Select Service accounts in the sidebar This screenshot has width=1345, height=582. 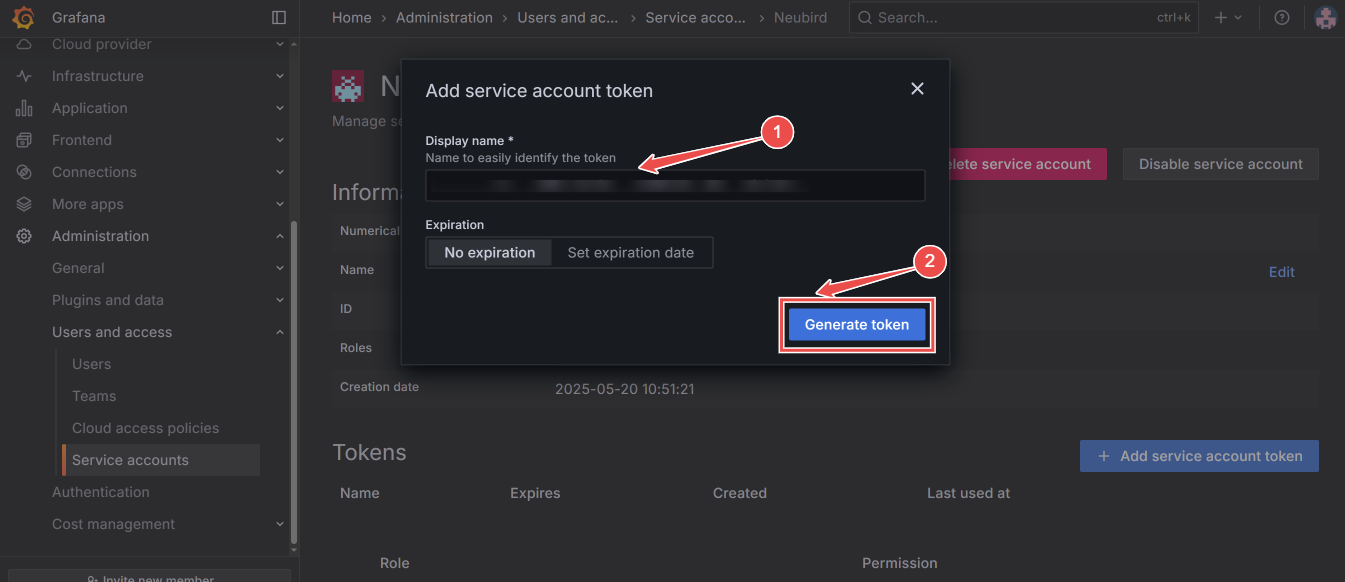click(130, 459)
